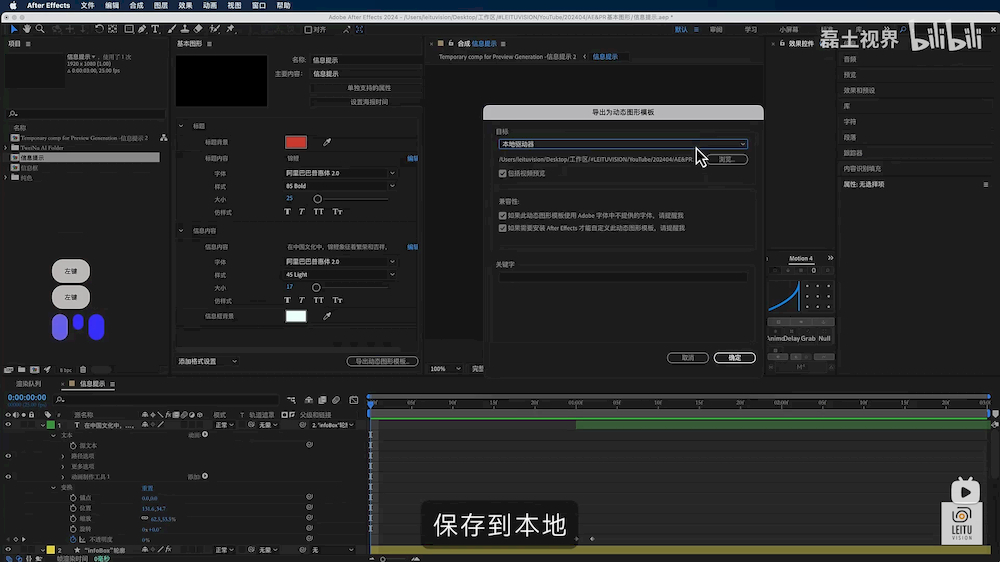
Task: Toggle Adobe fonts warning checkbox
Action: 503,216
